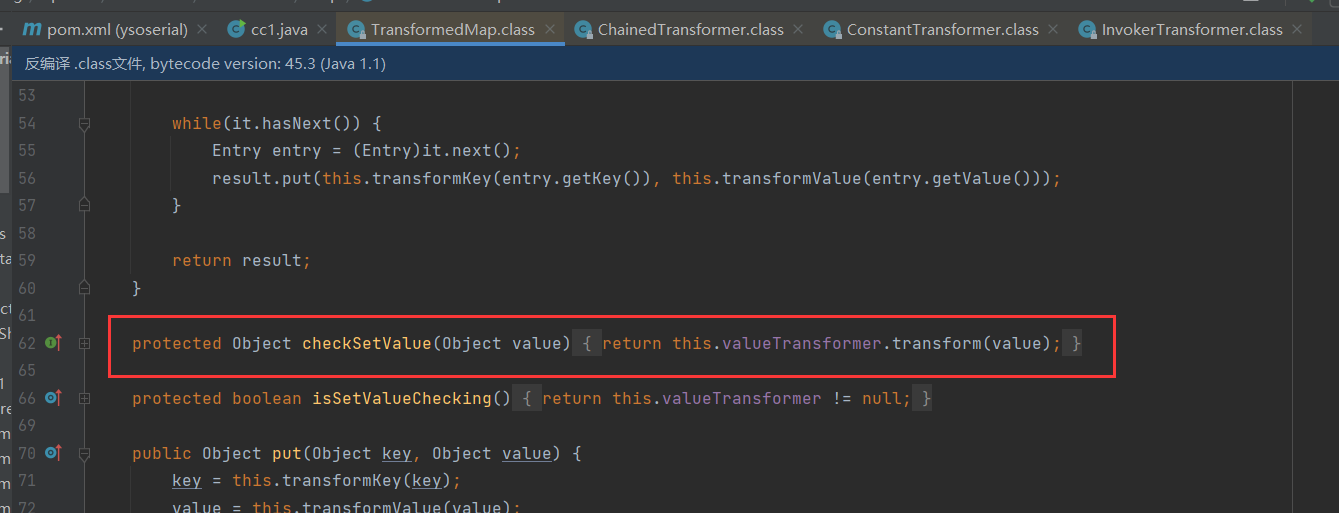Click the fold end marker on line 57
The image size is (1339, 513).
pyautogui.click(x=84, y=205)
